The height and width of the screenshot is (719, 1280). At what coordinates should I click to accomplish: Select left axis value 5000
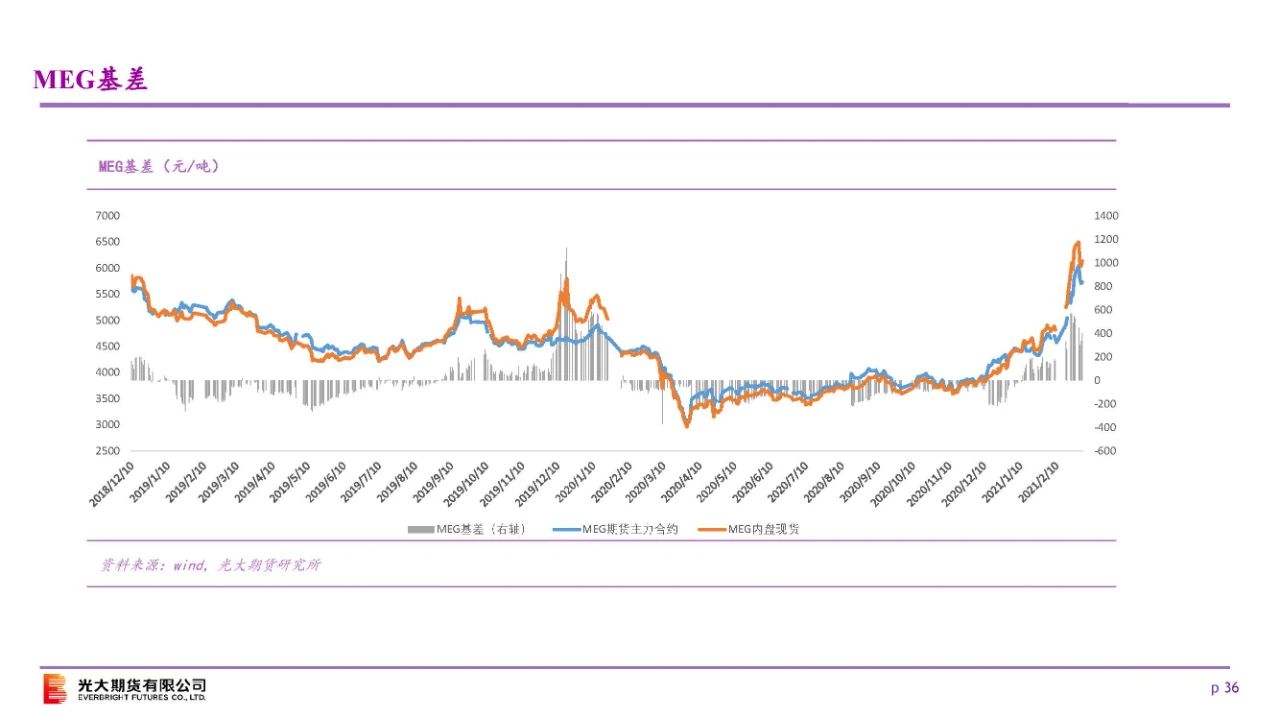(x=108, y=321)
